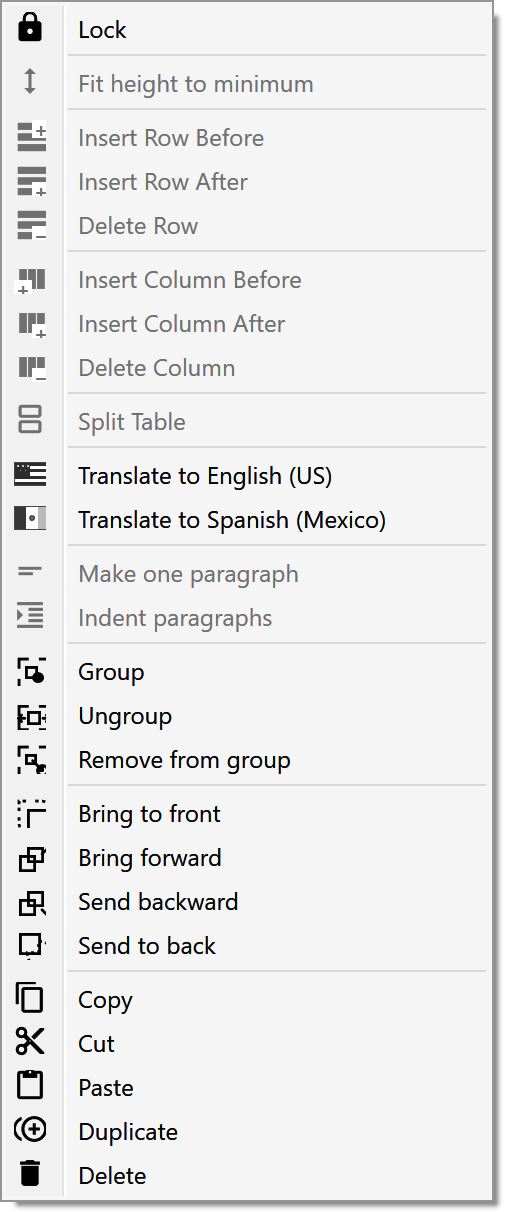Click the clipboard Paste icon
This screenshot has height=1212, width=505.
point(31,1086)
